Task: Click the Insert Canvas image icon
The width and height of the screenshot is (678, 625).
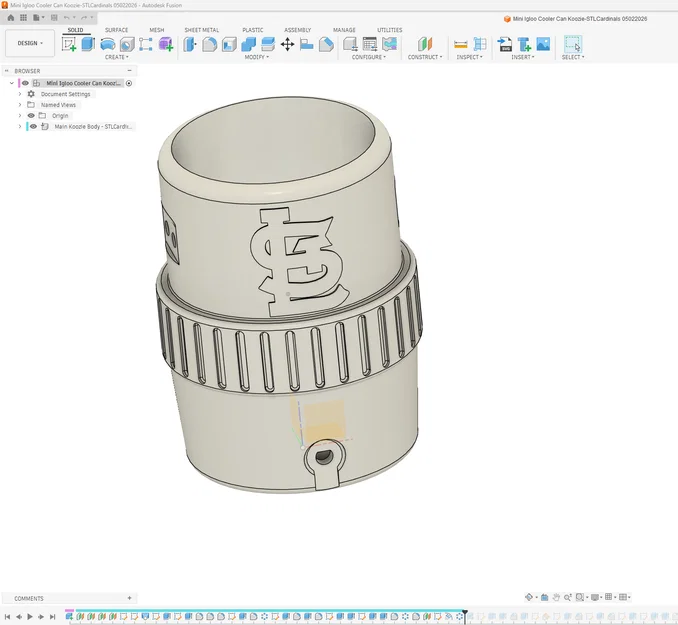Action: click(x=543, y=44)
